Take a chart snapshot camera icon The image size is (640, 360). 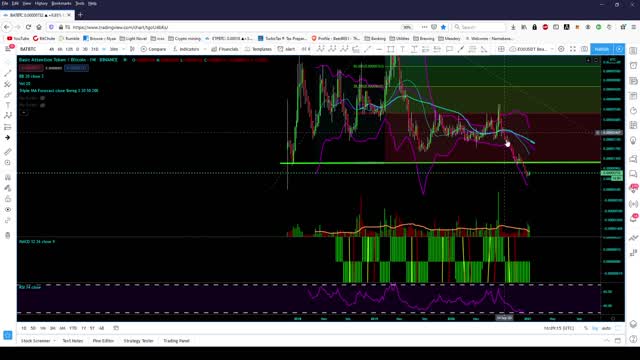584,49
